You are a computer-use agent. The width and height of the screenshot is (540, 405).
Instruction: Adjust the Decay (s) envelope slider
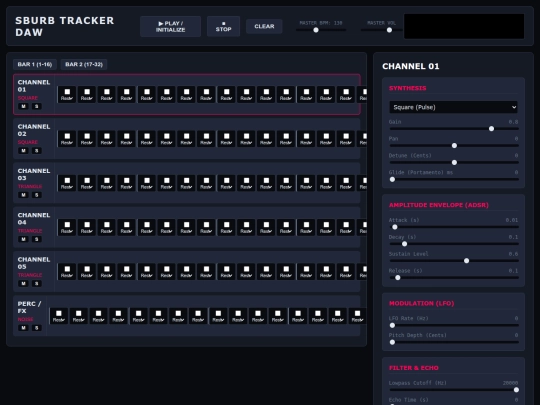pos(454,244)
